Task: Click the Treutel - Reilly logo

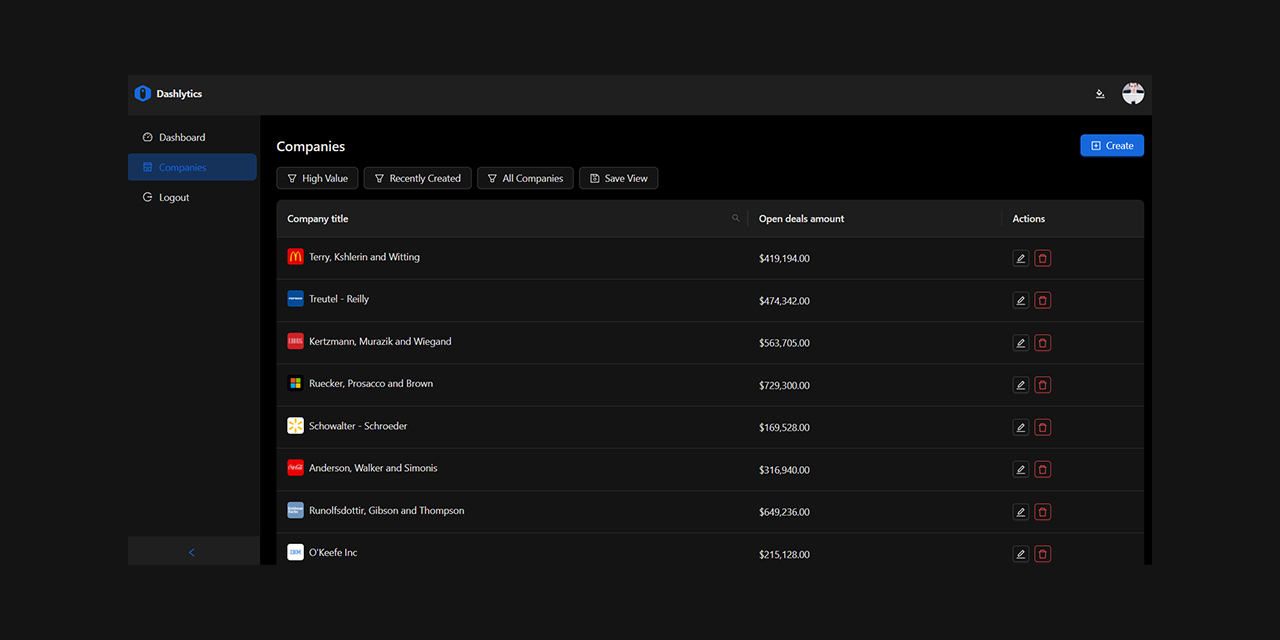Action: 295,299
